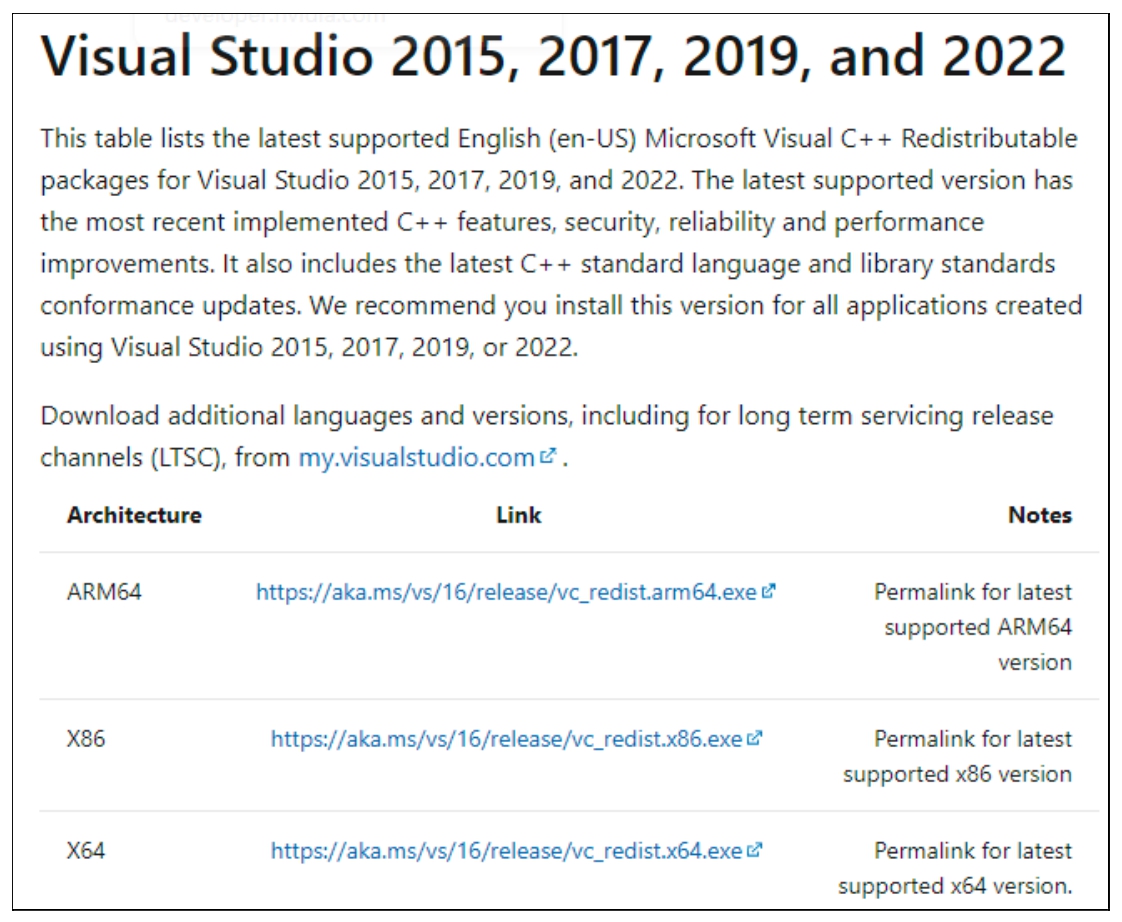Click the Link column header
Image resolution: width=1122 pixels, height=922 pixels.
[x=518, y=516]
